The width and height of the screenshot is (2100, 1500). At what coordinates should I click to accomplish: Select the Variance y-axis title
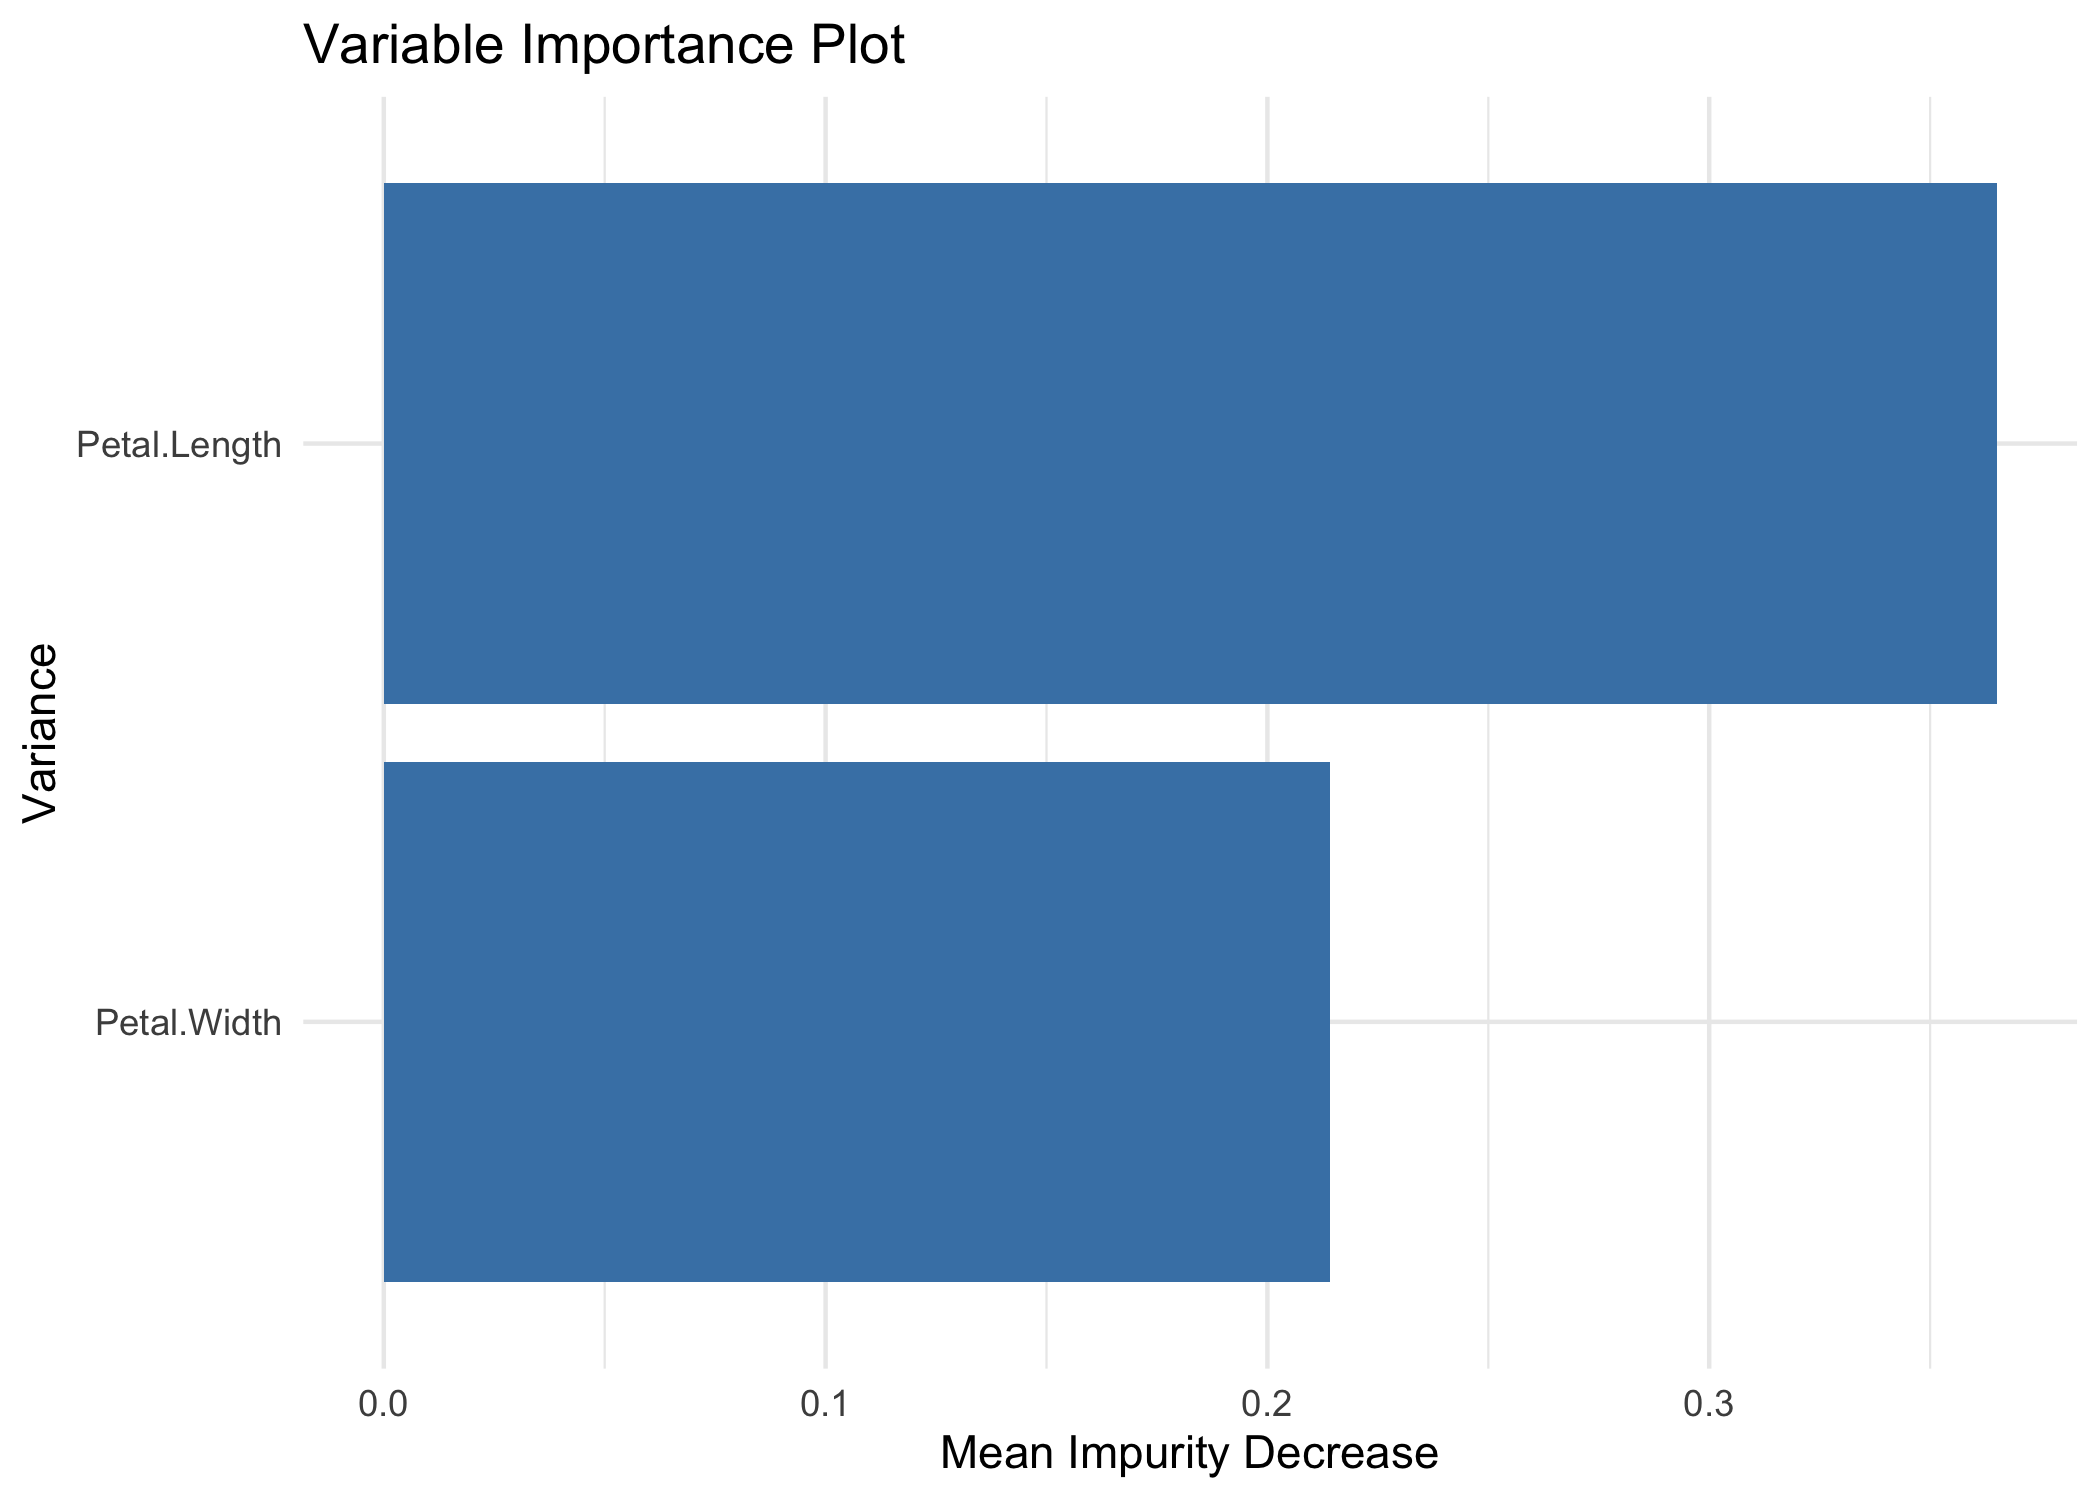coord(40,733)
